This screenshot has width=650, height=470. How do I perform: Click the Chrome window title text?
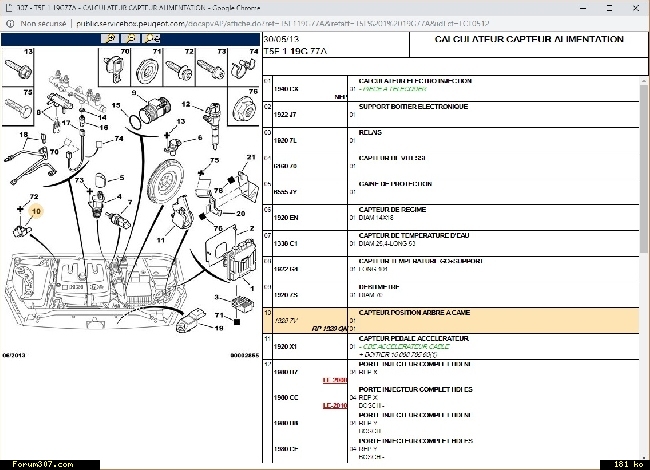[138, 8]
